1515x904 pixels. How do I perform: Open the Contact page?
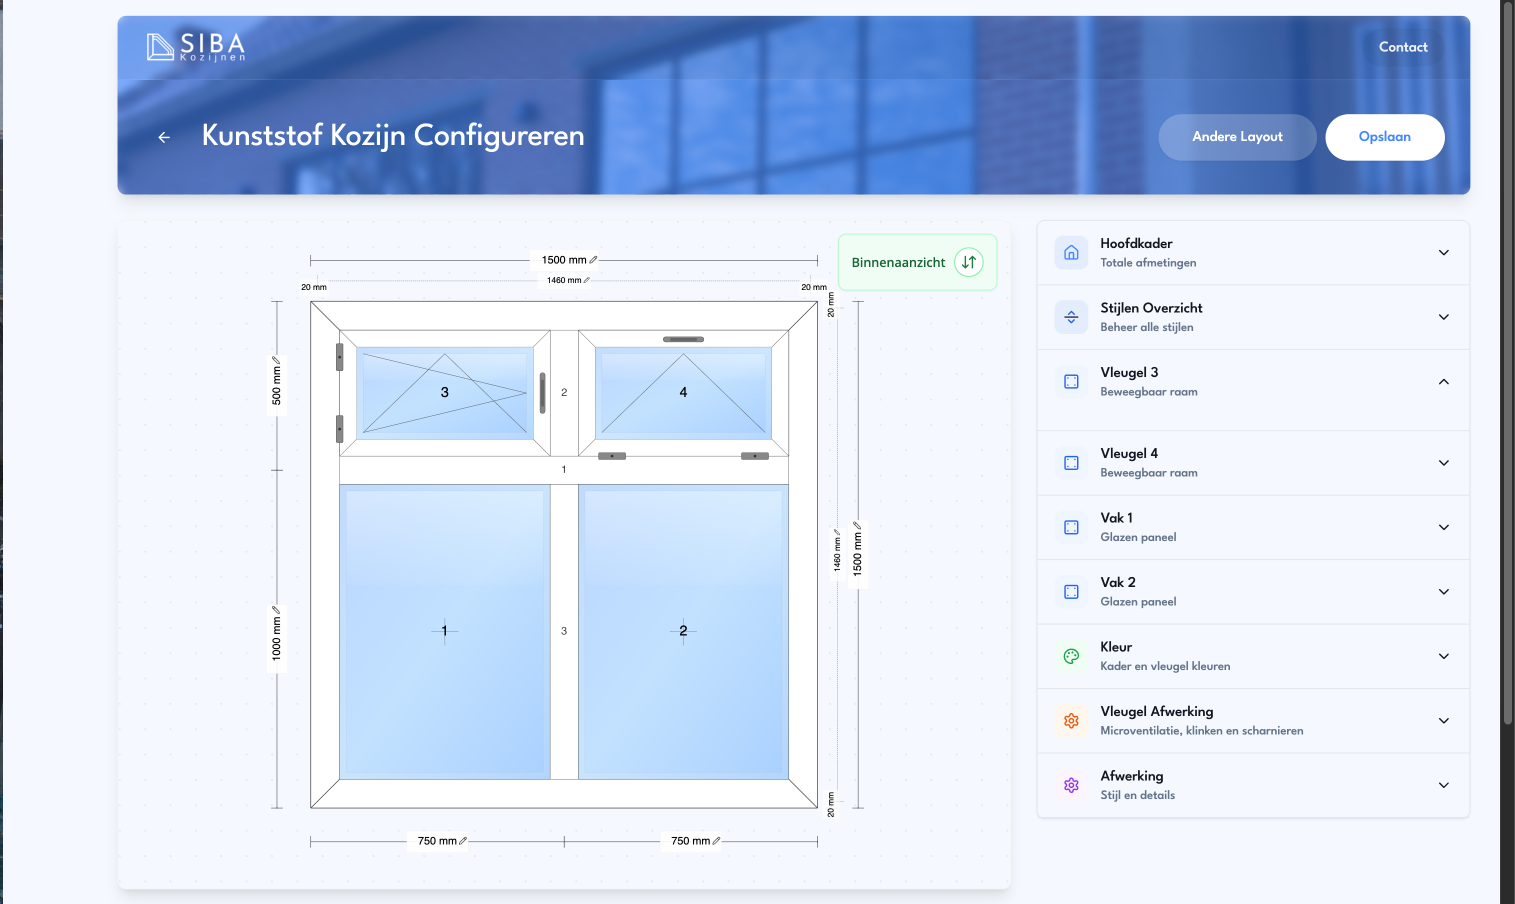click(x=1403, y=46)
